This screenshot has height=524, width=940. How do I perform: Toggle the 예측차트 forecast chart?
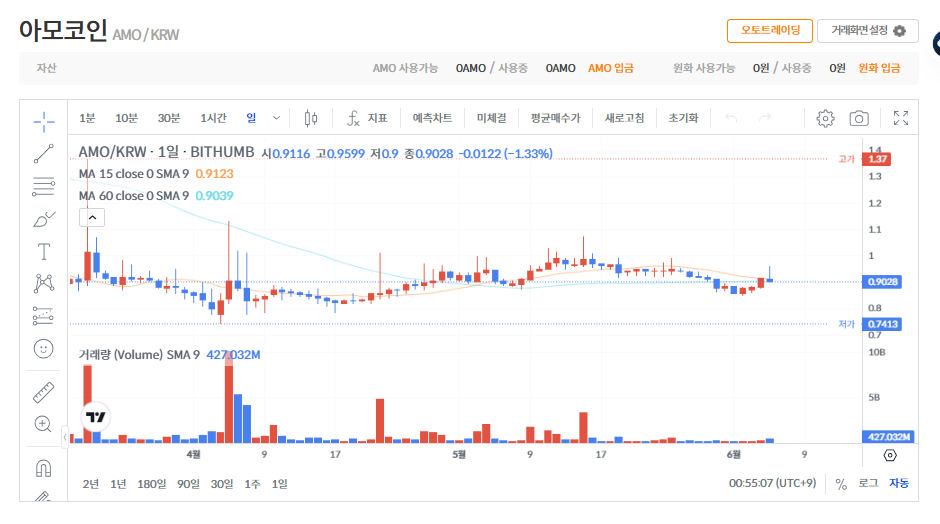(x=432, y=118)
